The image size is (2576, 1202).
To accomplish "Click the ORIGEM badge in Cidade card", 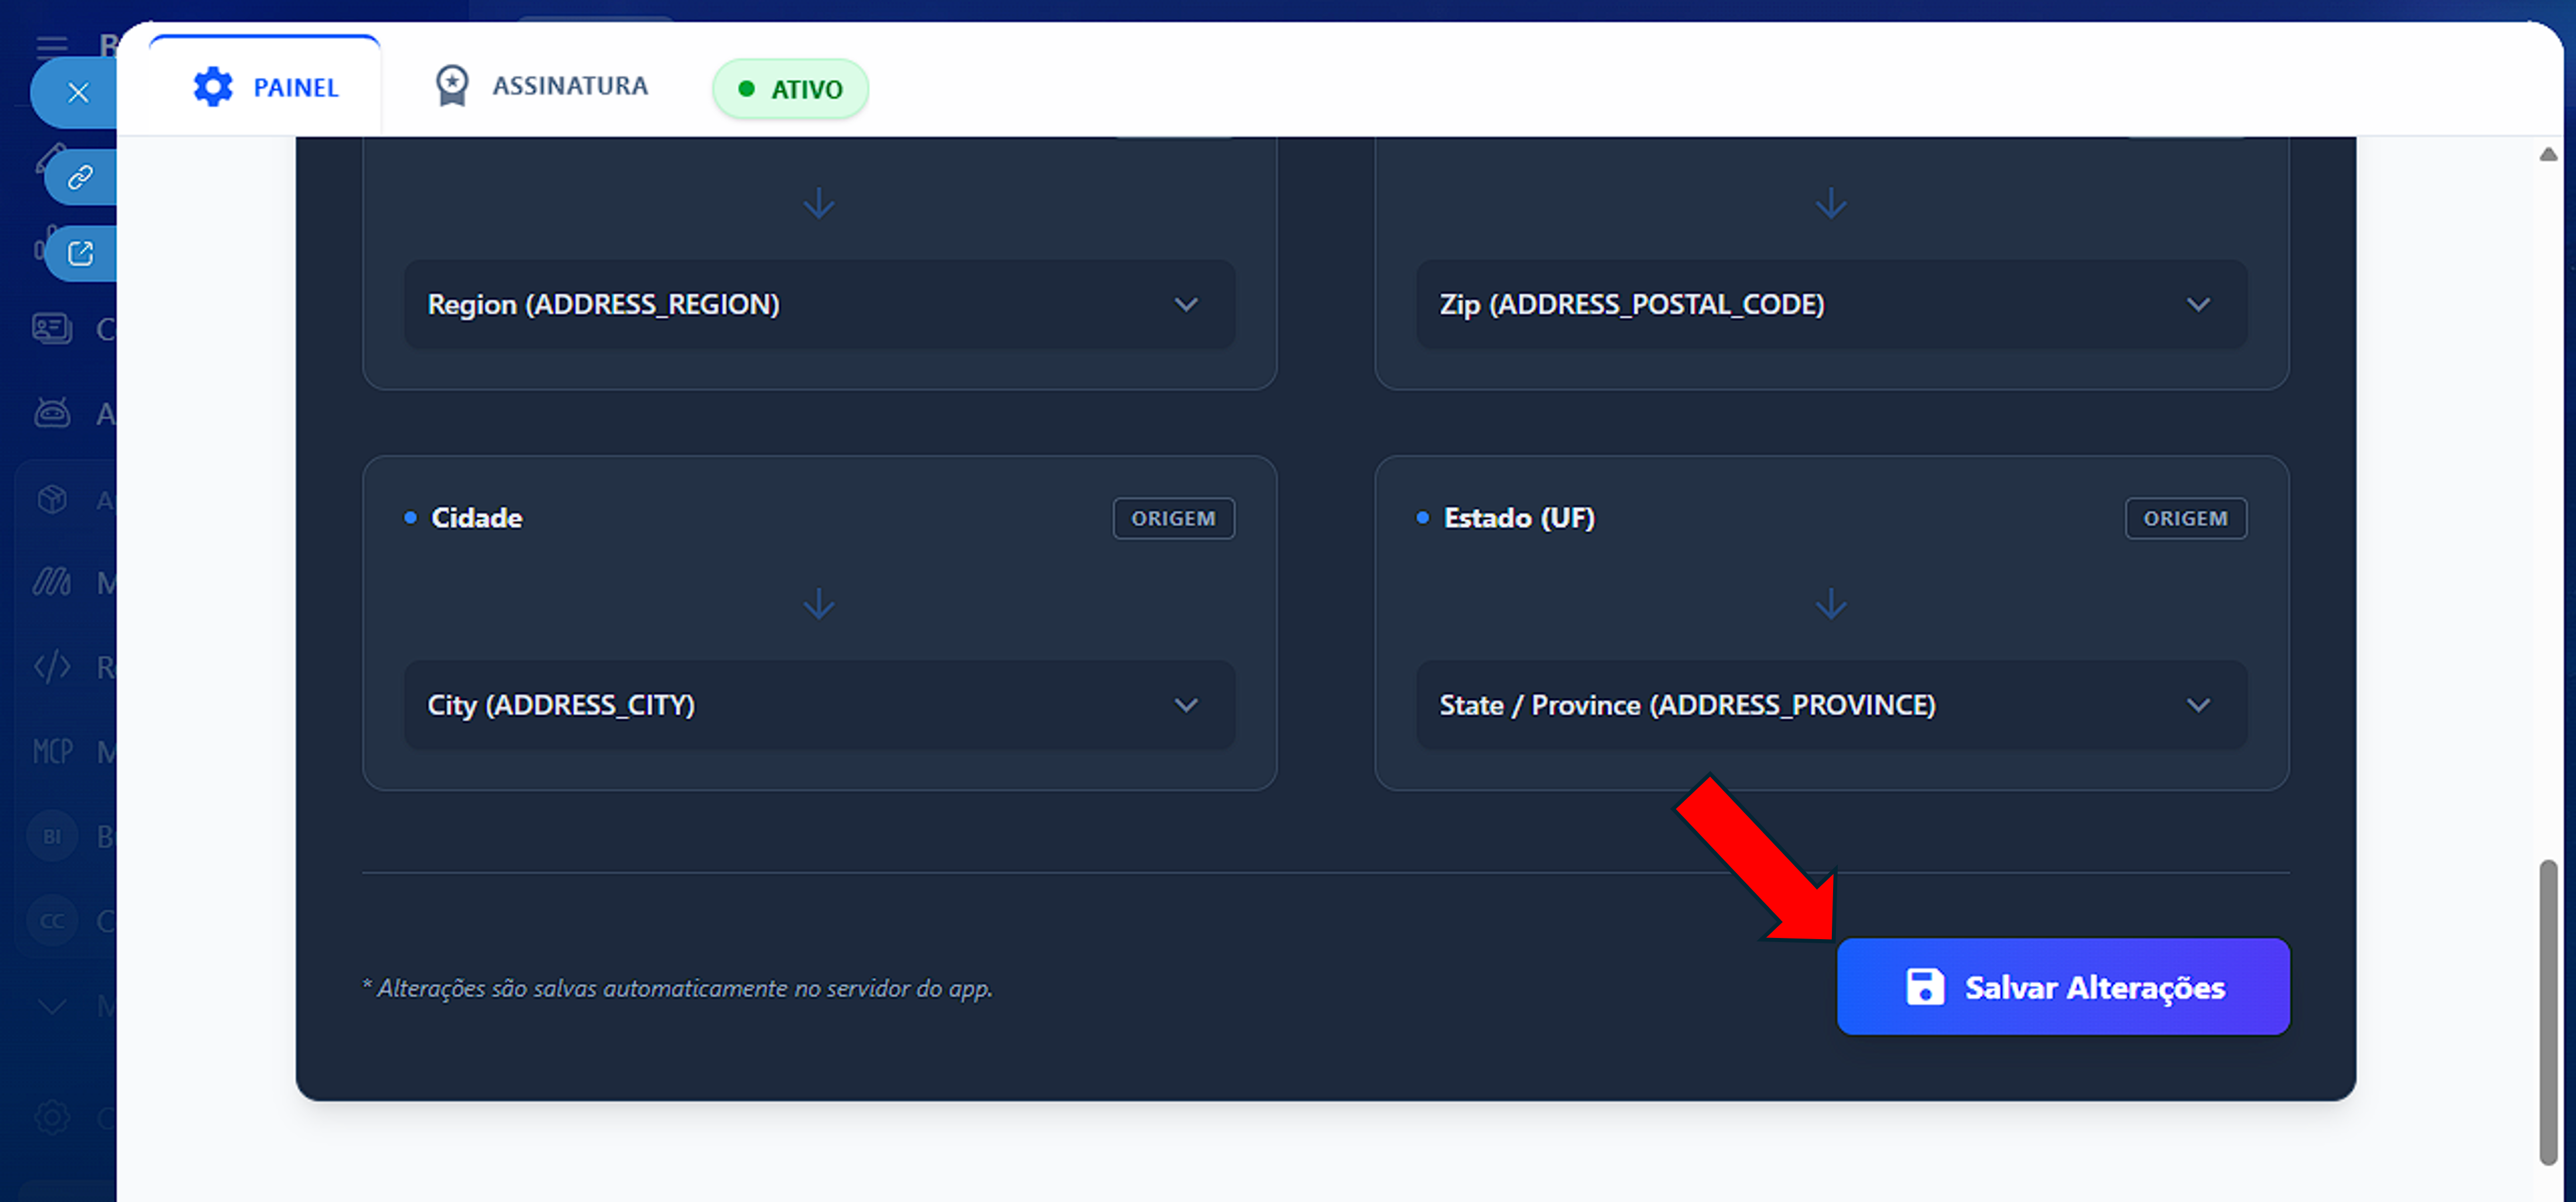I will [1173, 518].
